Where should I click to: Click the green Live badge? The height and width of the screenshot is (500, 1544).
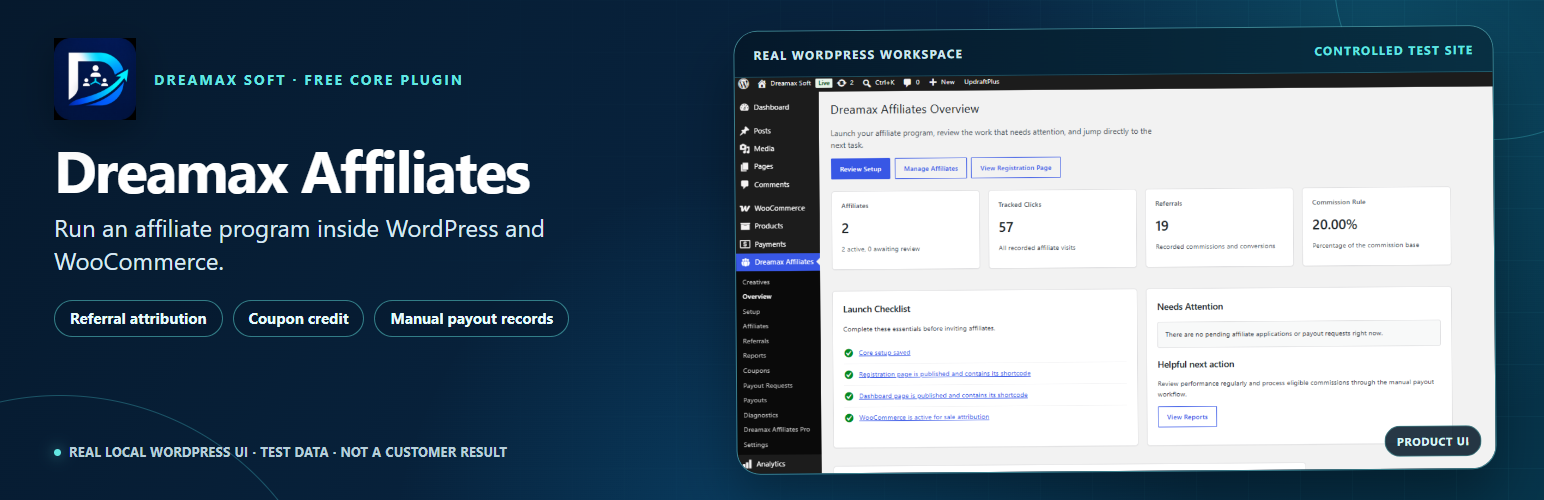(824, 83)
